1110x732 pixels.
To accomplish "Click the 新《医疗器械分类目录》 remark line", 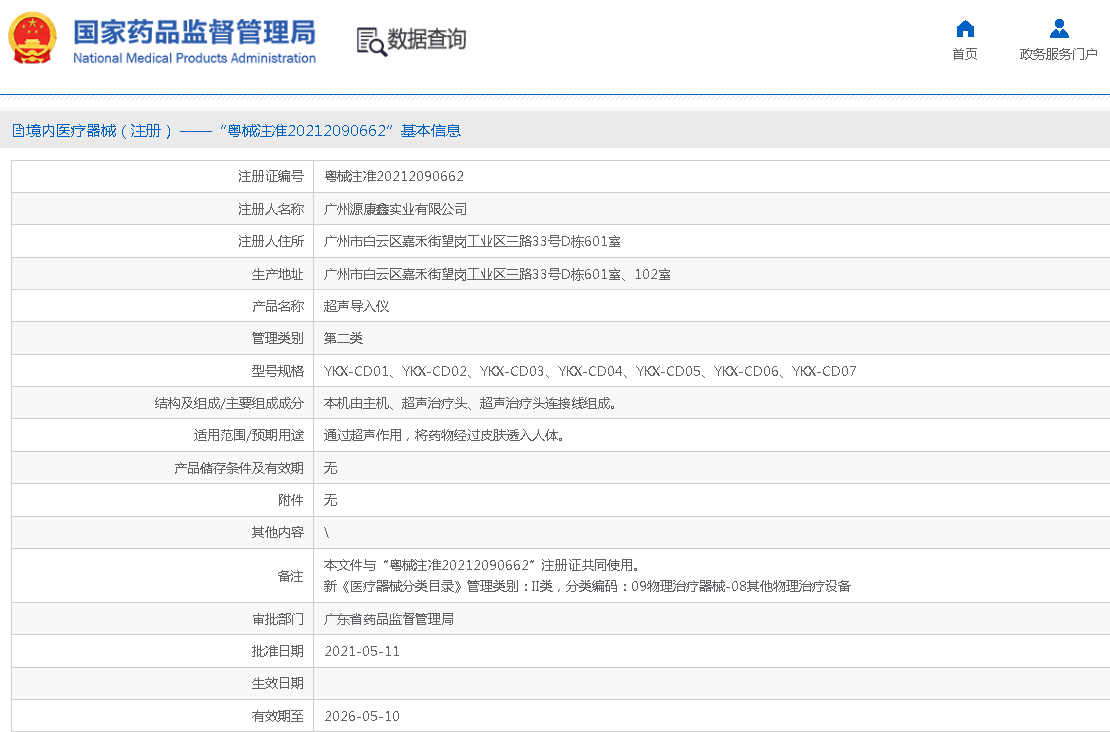I will (x=587, y=586).
